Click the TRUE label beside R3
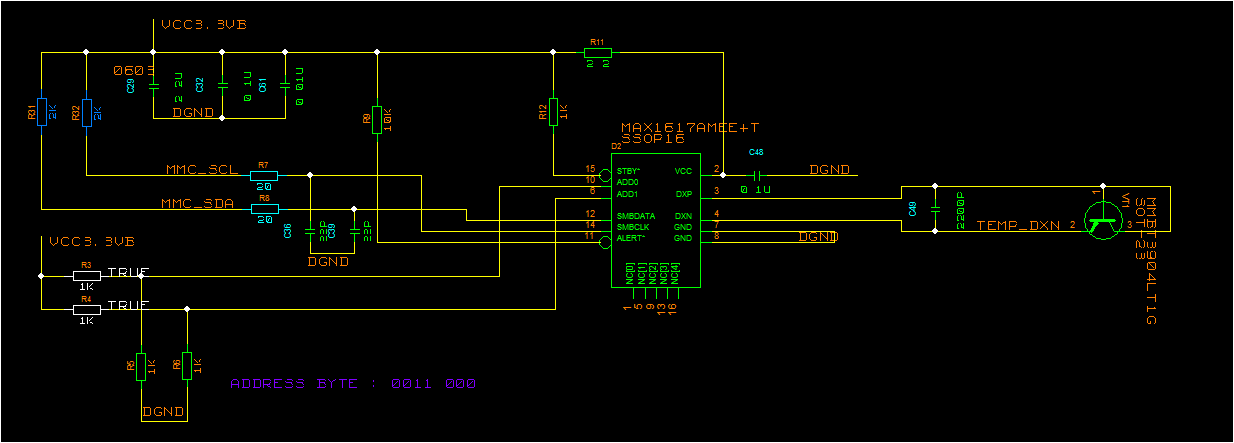The image size is (1234, 443). point(128,272)
